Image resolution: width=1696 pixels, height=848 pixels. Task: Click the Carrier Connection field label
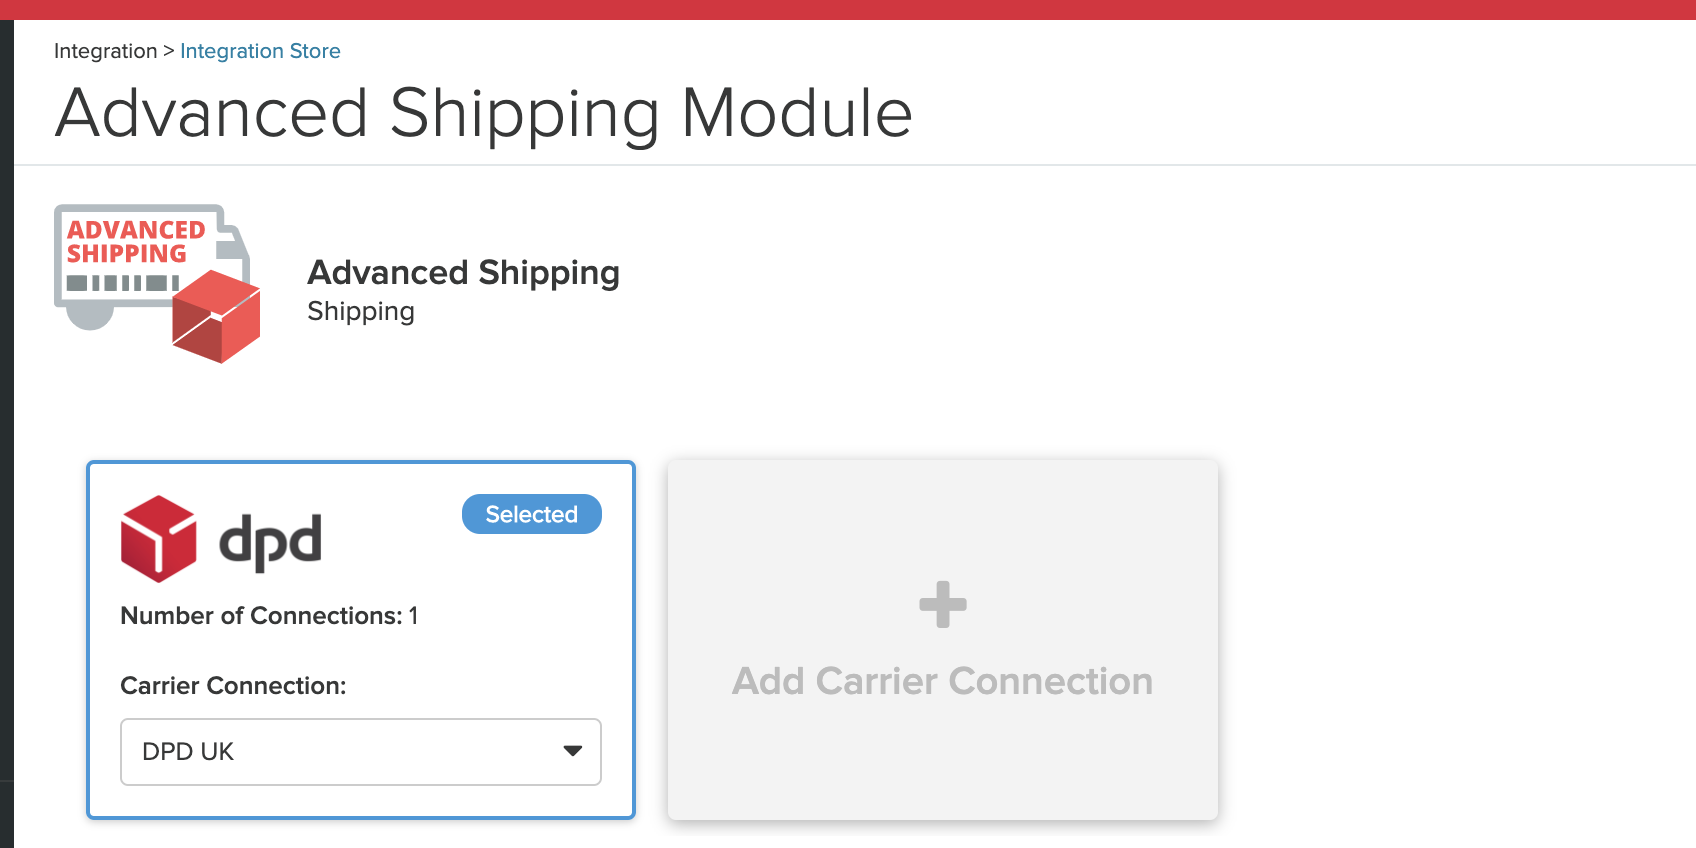[x=233, y=686]
